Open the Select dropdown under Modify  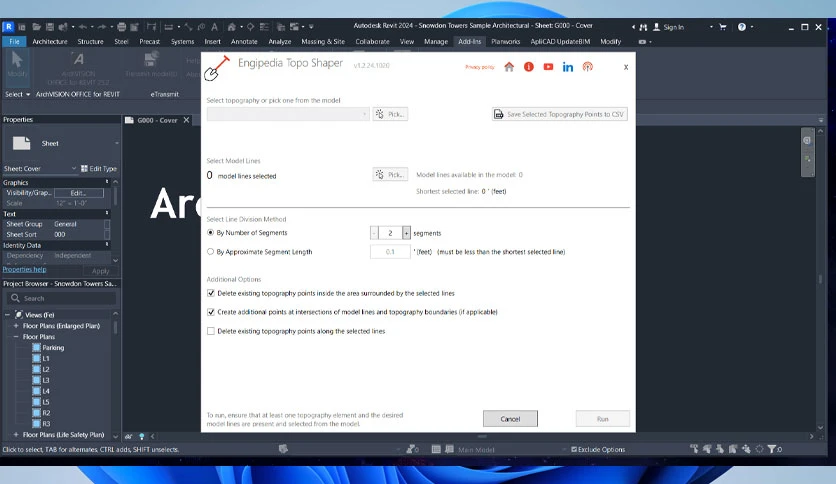click(x=17, y=94)
